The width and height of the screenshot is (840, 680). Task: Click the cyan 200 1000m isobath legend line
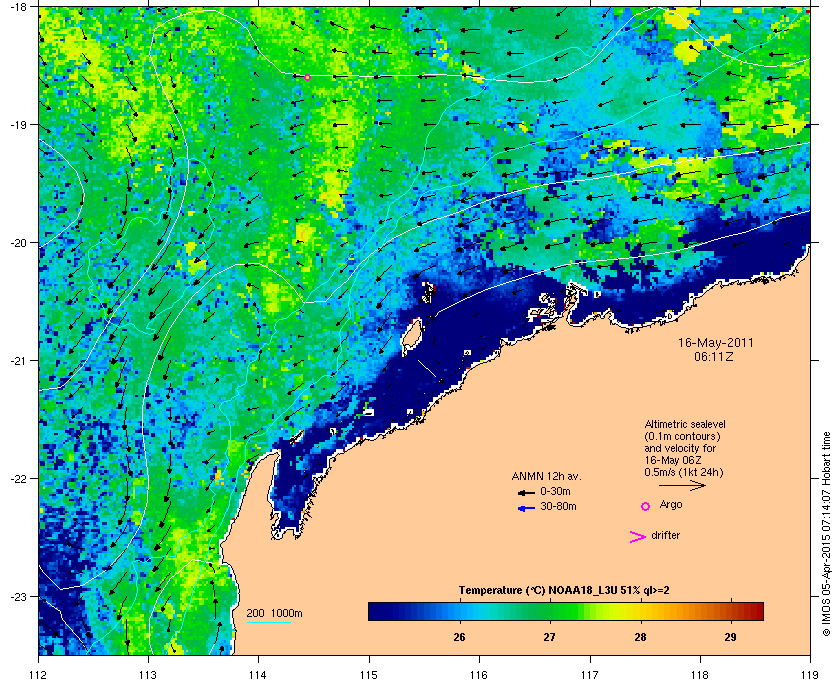point(268,623)
